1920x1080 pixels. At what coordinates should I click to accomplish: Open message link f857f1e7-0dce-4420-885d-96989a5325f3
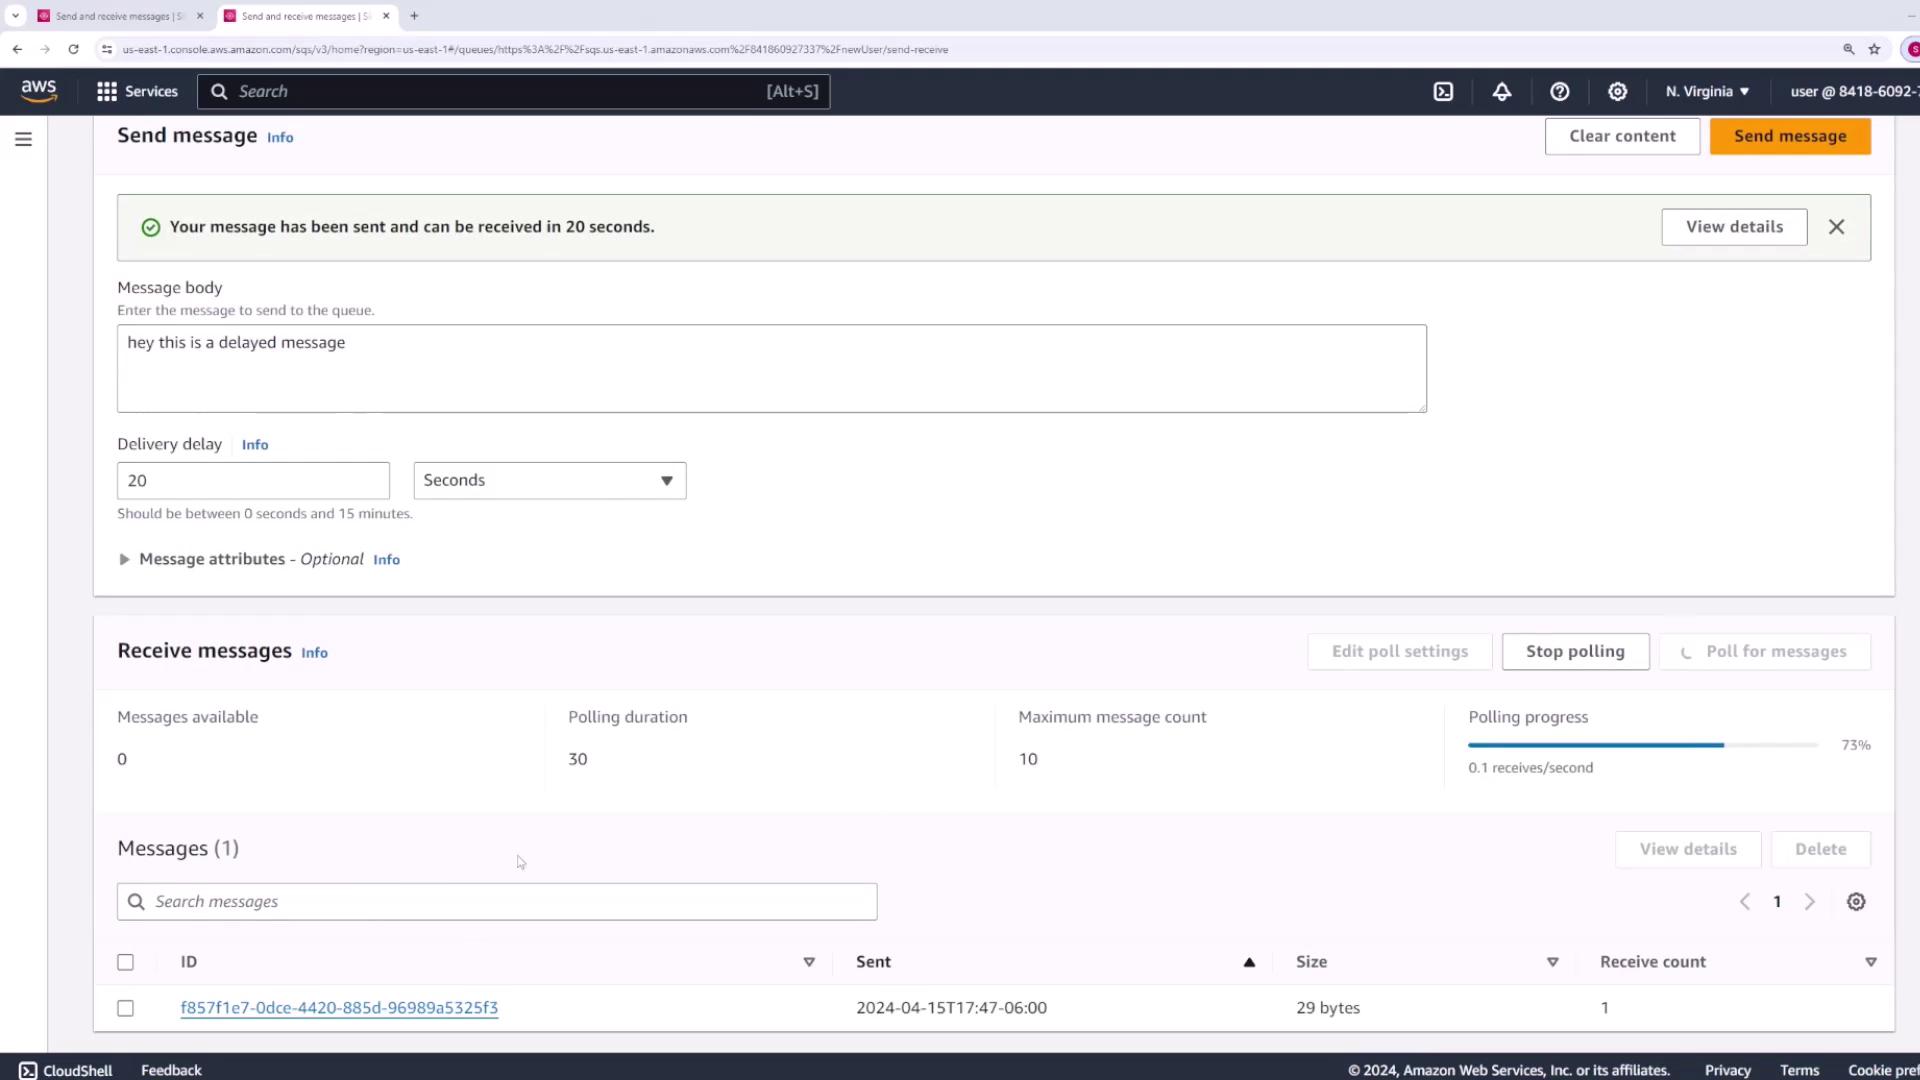339,1008
